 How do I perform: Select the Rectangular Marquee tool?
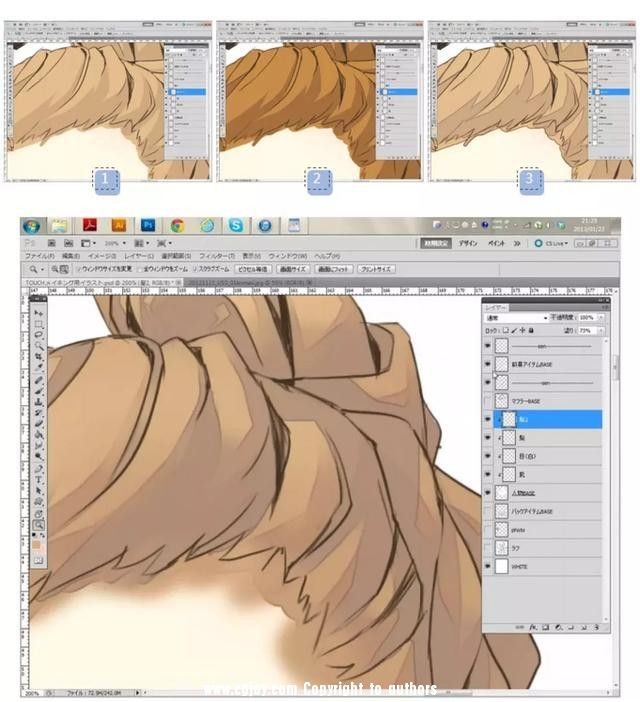click(x=39, y=324)
